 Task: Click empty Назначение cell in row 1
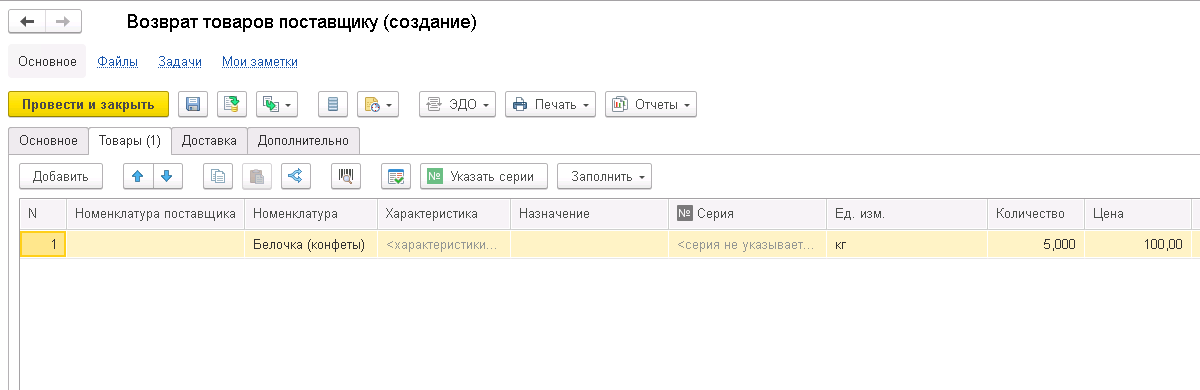(x=589, y=244)
